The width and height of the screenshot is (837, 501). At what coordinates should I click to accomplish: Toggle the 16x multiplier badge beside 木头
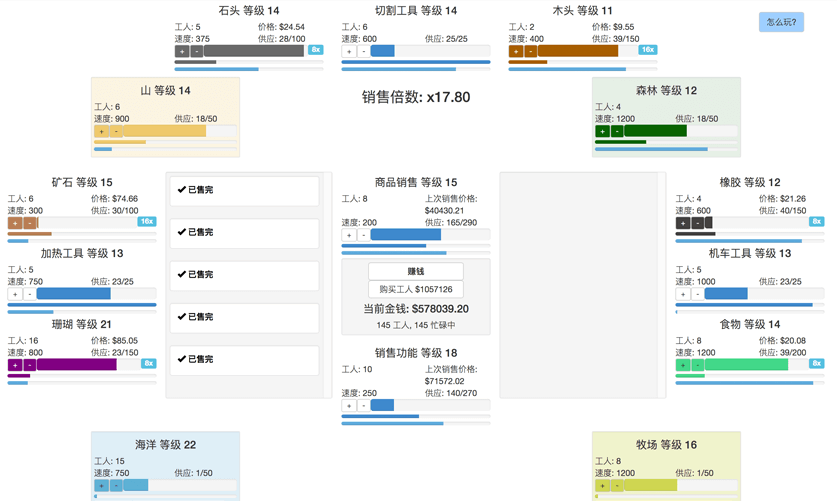tap(648, 50)
